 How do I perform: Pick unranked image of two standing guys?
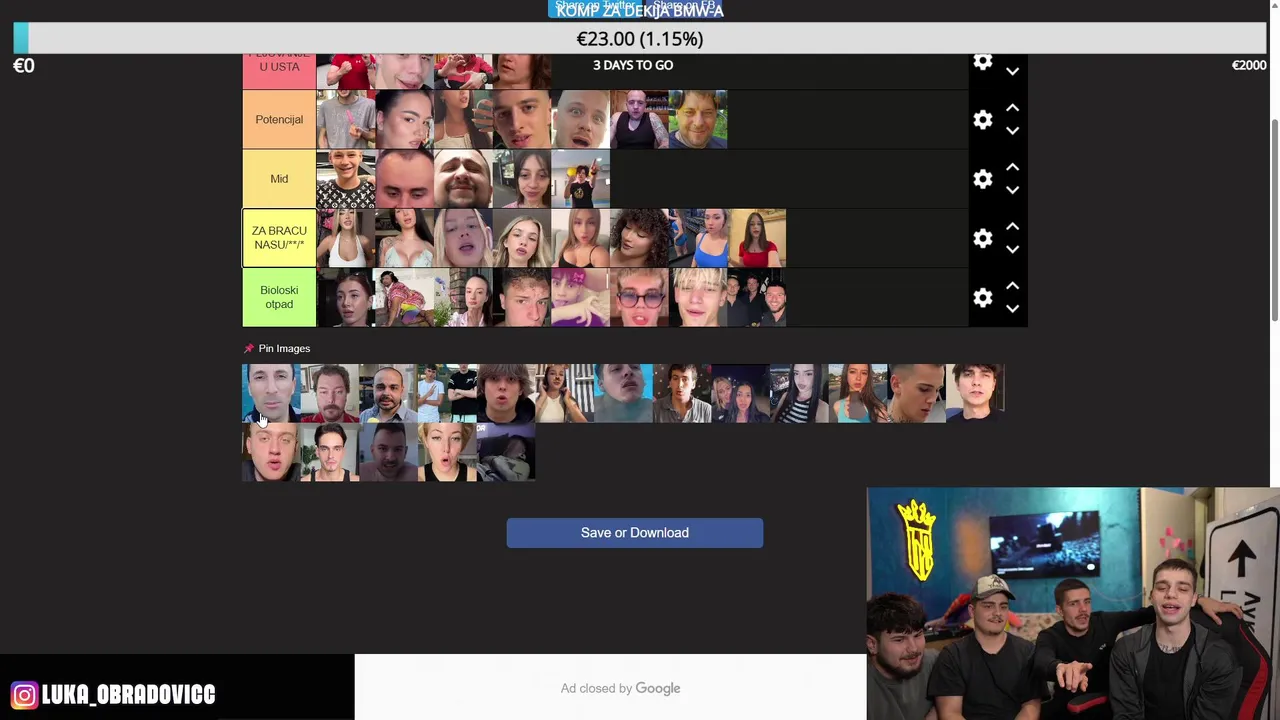coord(447,393)
